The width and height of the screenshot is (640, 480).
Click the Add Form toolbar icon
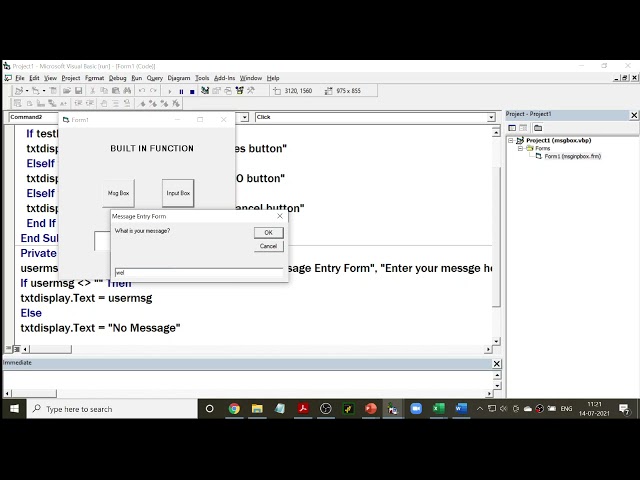tap(36, 91)
